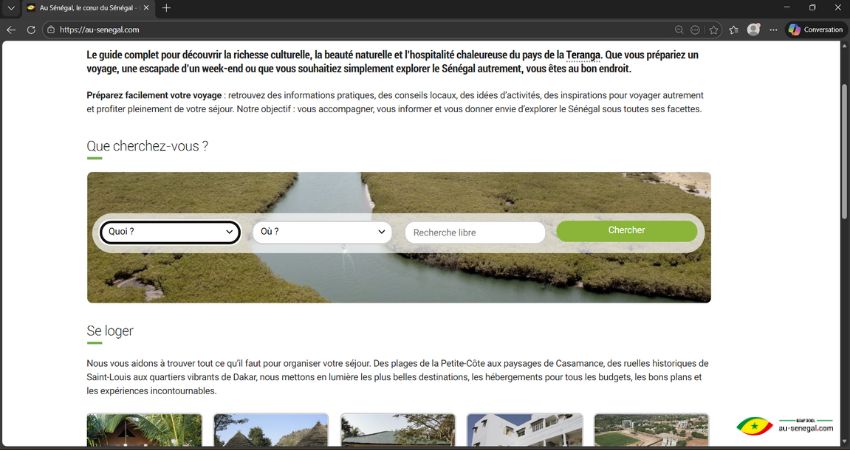The width and height of the screenshot is (850, 450).
Task: Add page to favorites with star icon
Action: tap(714, 30)
